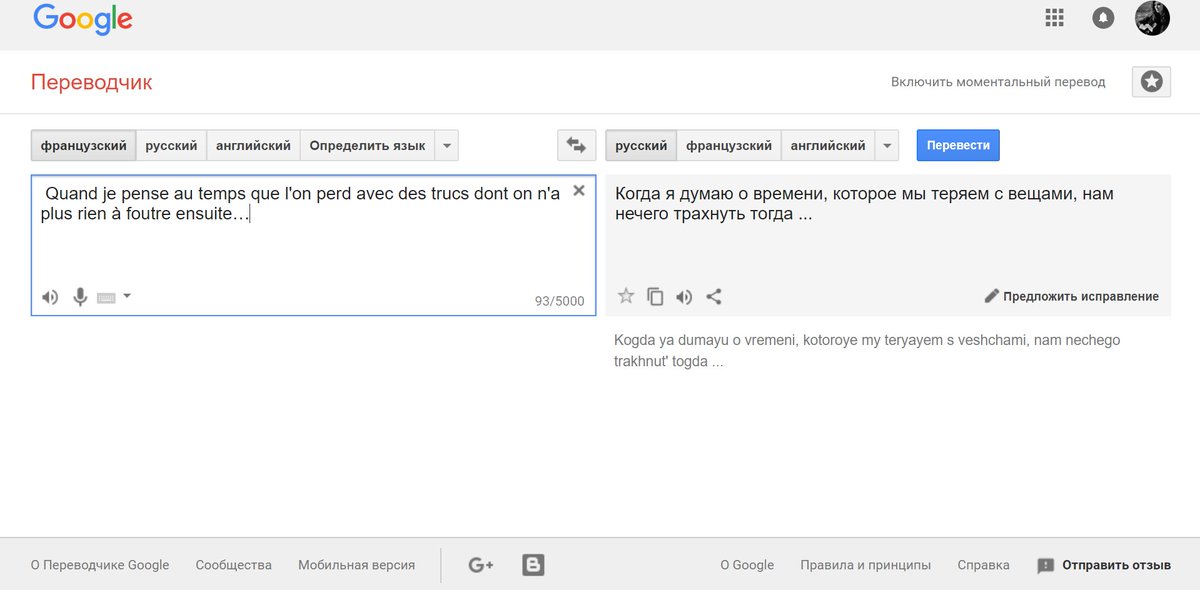Share the translation via share icon
The image size is (1200, 590).
click(714, 296)
